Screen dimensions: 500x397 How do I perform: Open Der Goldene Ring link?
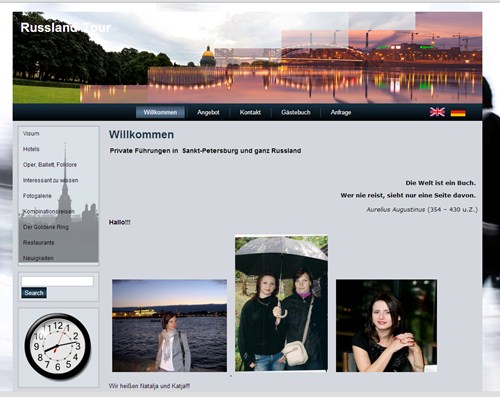pyautogui.click(x=46, y=227)
